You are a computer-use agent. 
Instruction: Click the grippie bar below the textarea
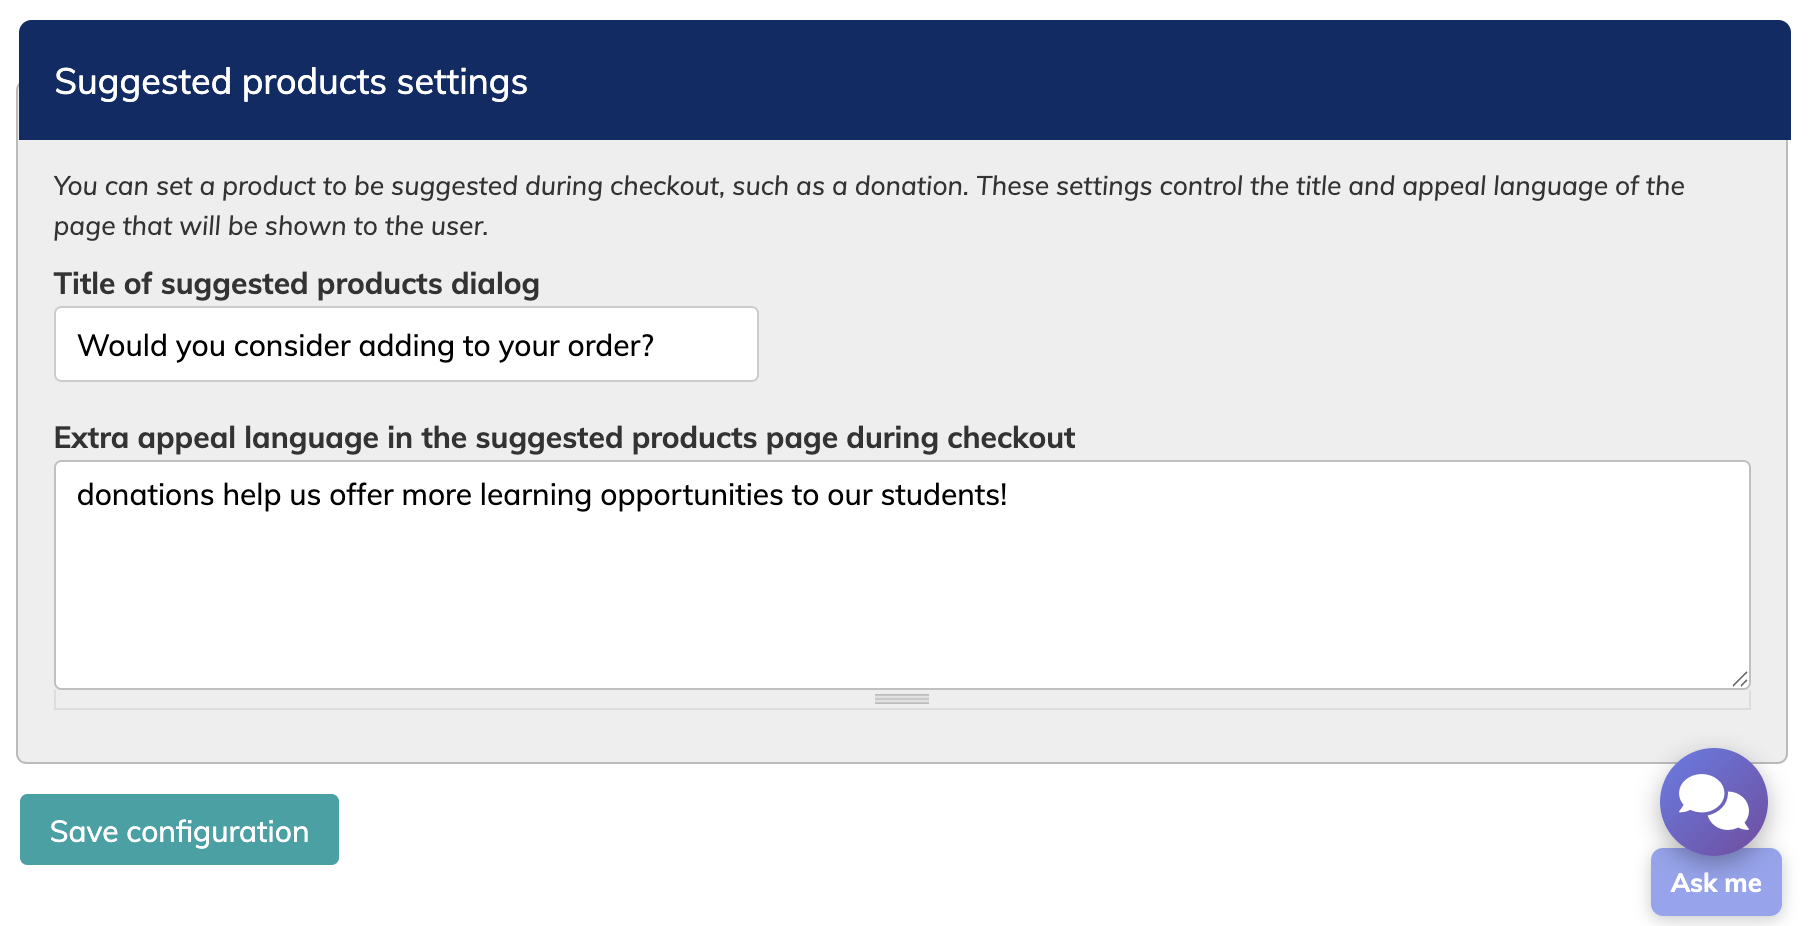[x=902, y=699]
